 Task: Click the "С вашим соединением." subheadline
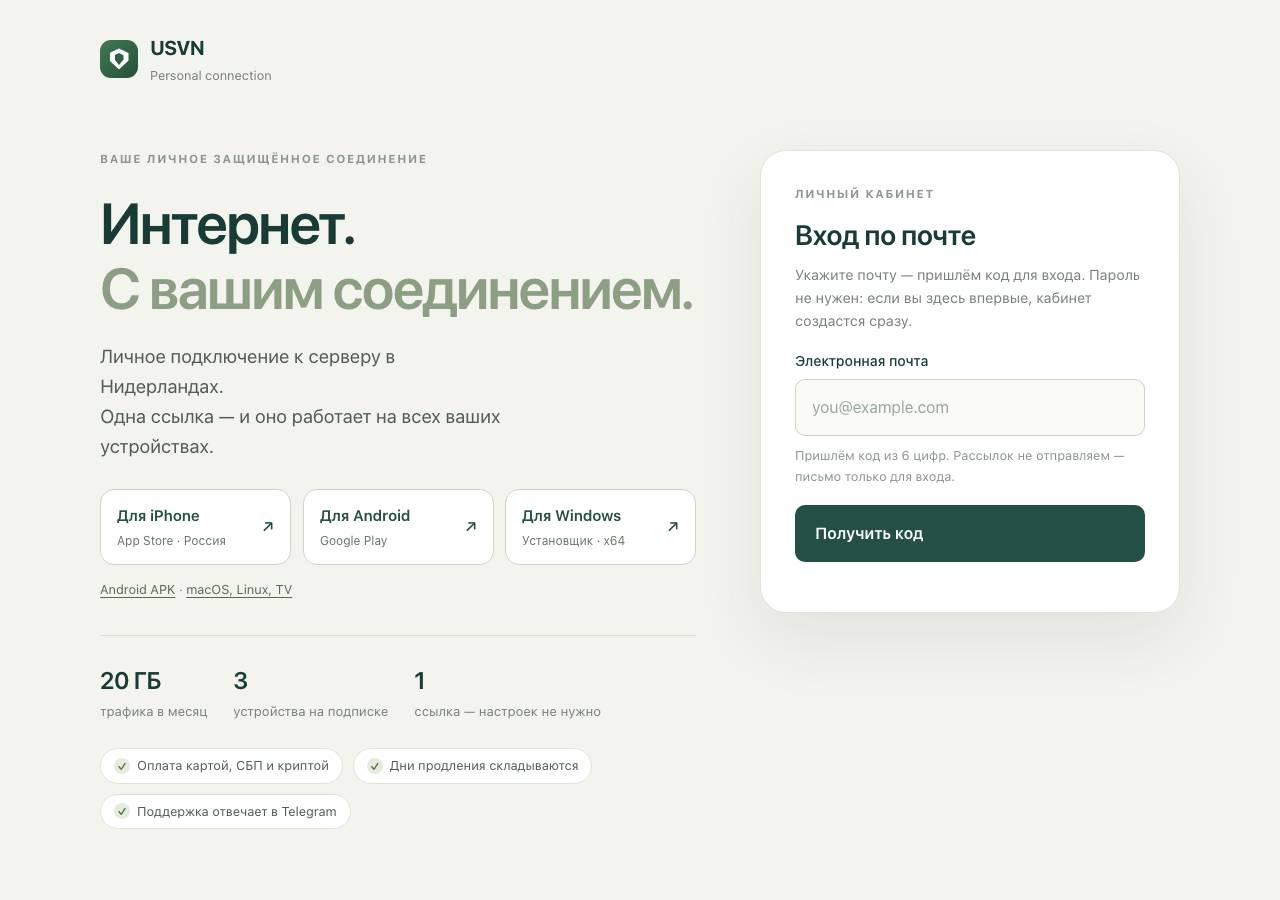(x=397, y=290)
